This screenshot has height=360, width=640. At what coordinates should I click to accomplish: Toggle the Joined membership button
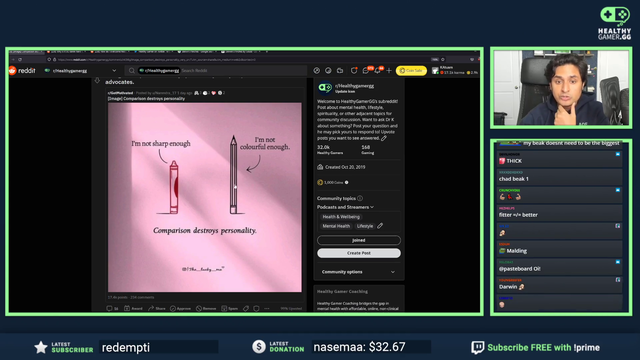coord(359,240)
